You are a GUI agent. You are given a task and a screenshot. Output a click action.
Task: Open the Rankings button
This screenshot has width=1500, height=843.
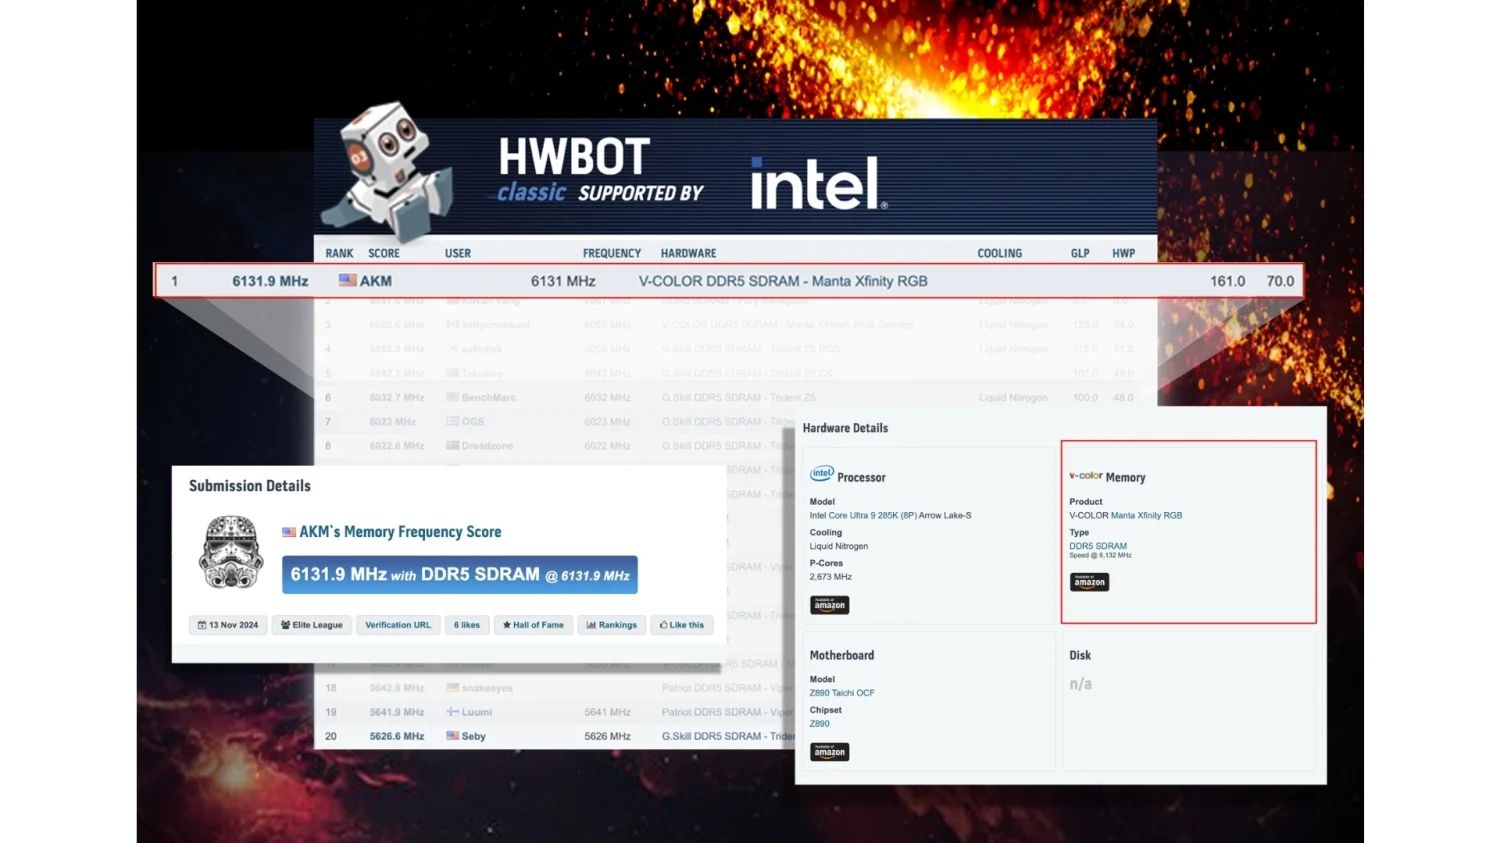(611, 625)
